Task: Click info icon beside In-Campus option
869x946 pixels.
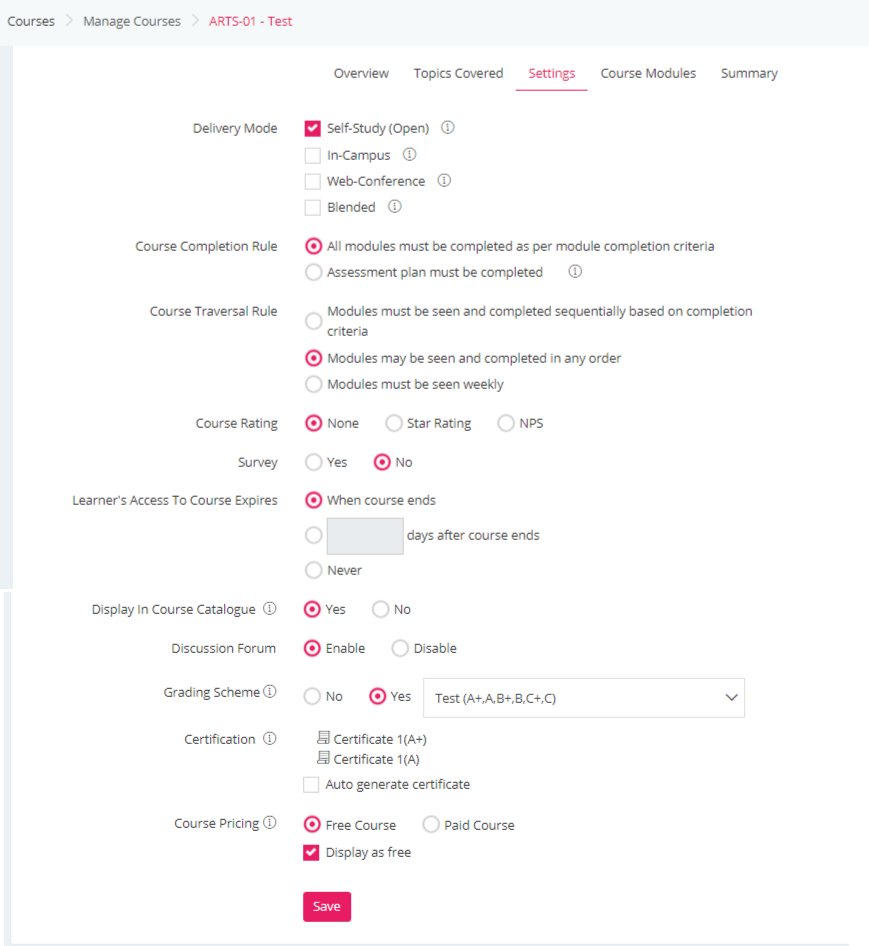Action: coord(409,154)
